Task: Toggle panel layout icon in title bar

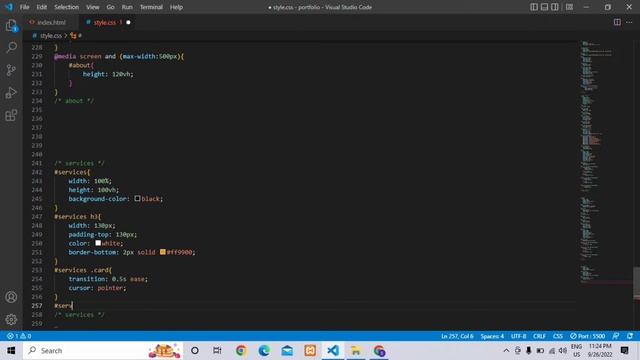Action: 544,7
